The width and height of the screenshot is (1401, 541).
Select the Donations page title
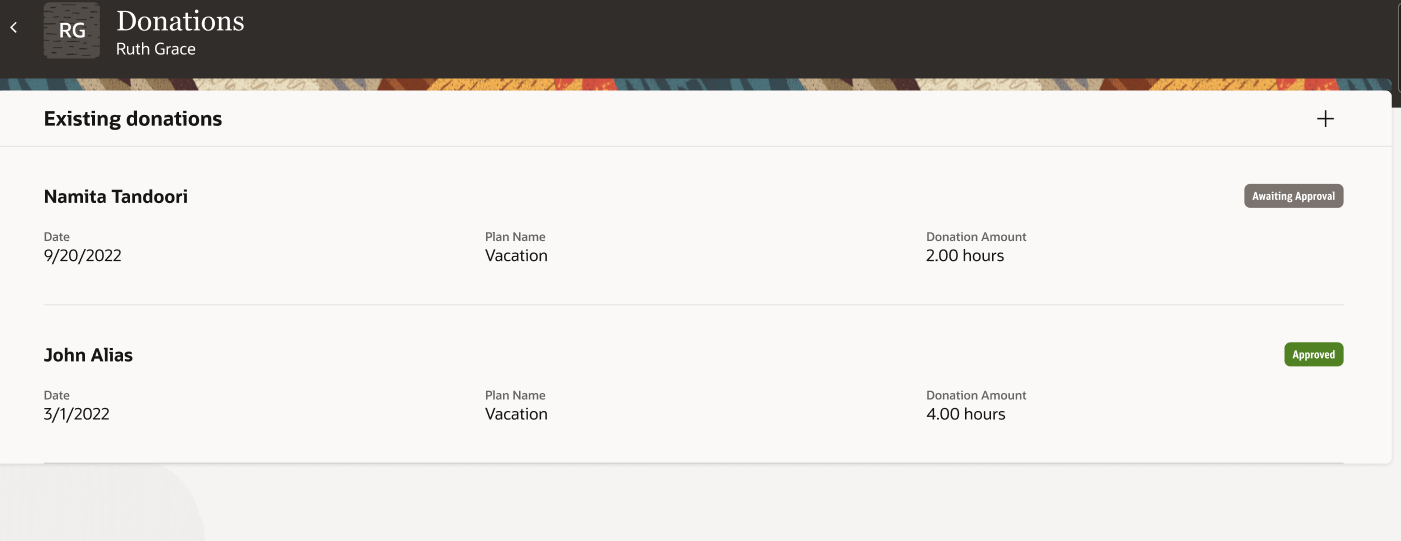pyautogui.click(x=180, y=21)
